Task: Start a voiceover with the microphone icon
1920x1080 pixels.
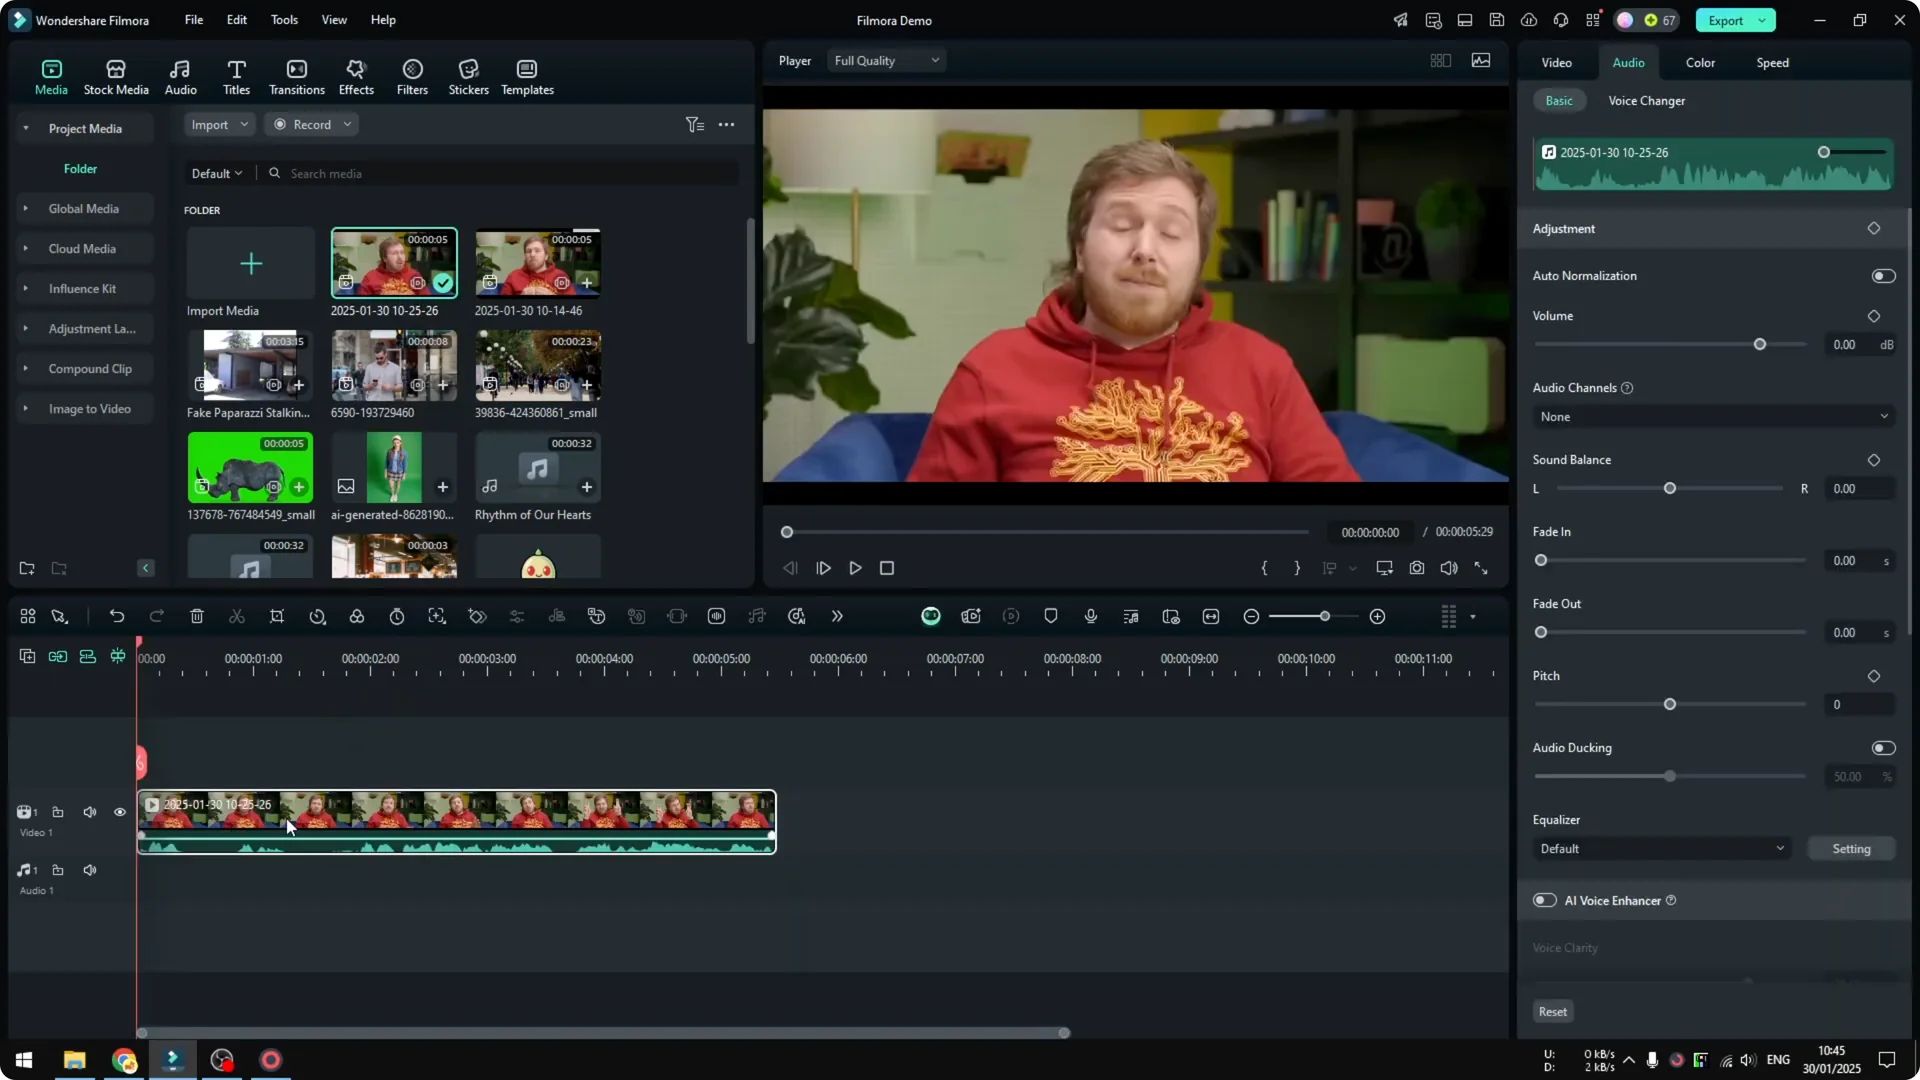Action: 1090,616
